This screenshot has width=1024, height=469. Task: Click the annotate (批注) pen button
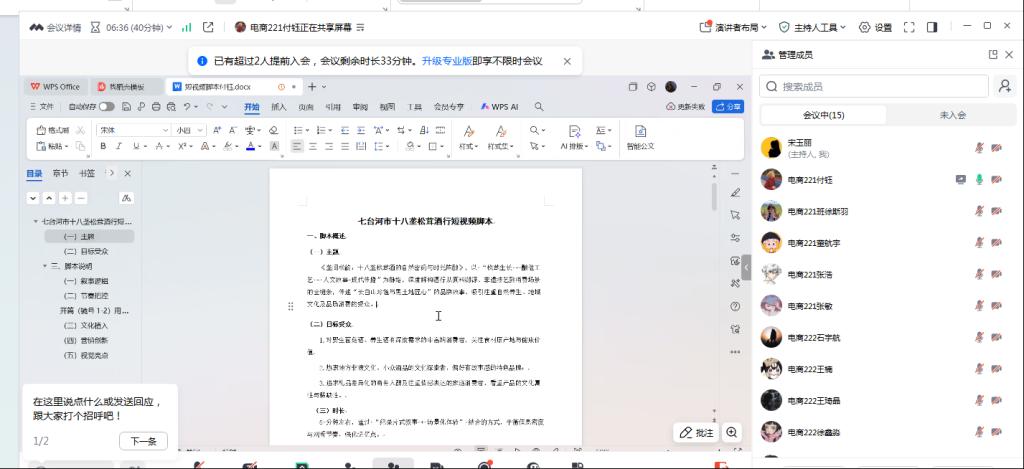pos(697,433)
